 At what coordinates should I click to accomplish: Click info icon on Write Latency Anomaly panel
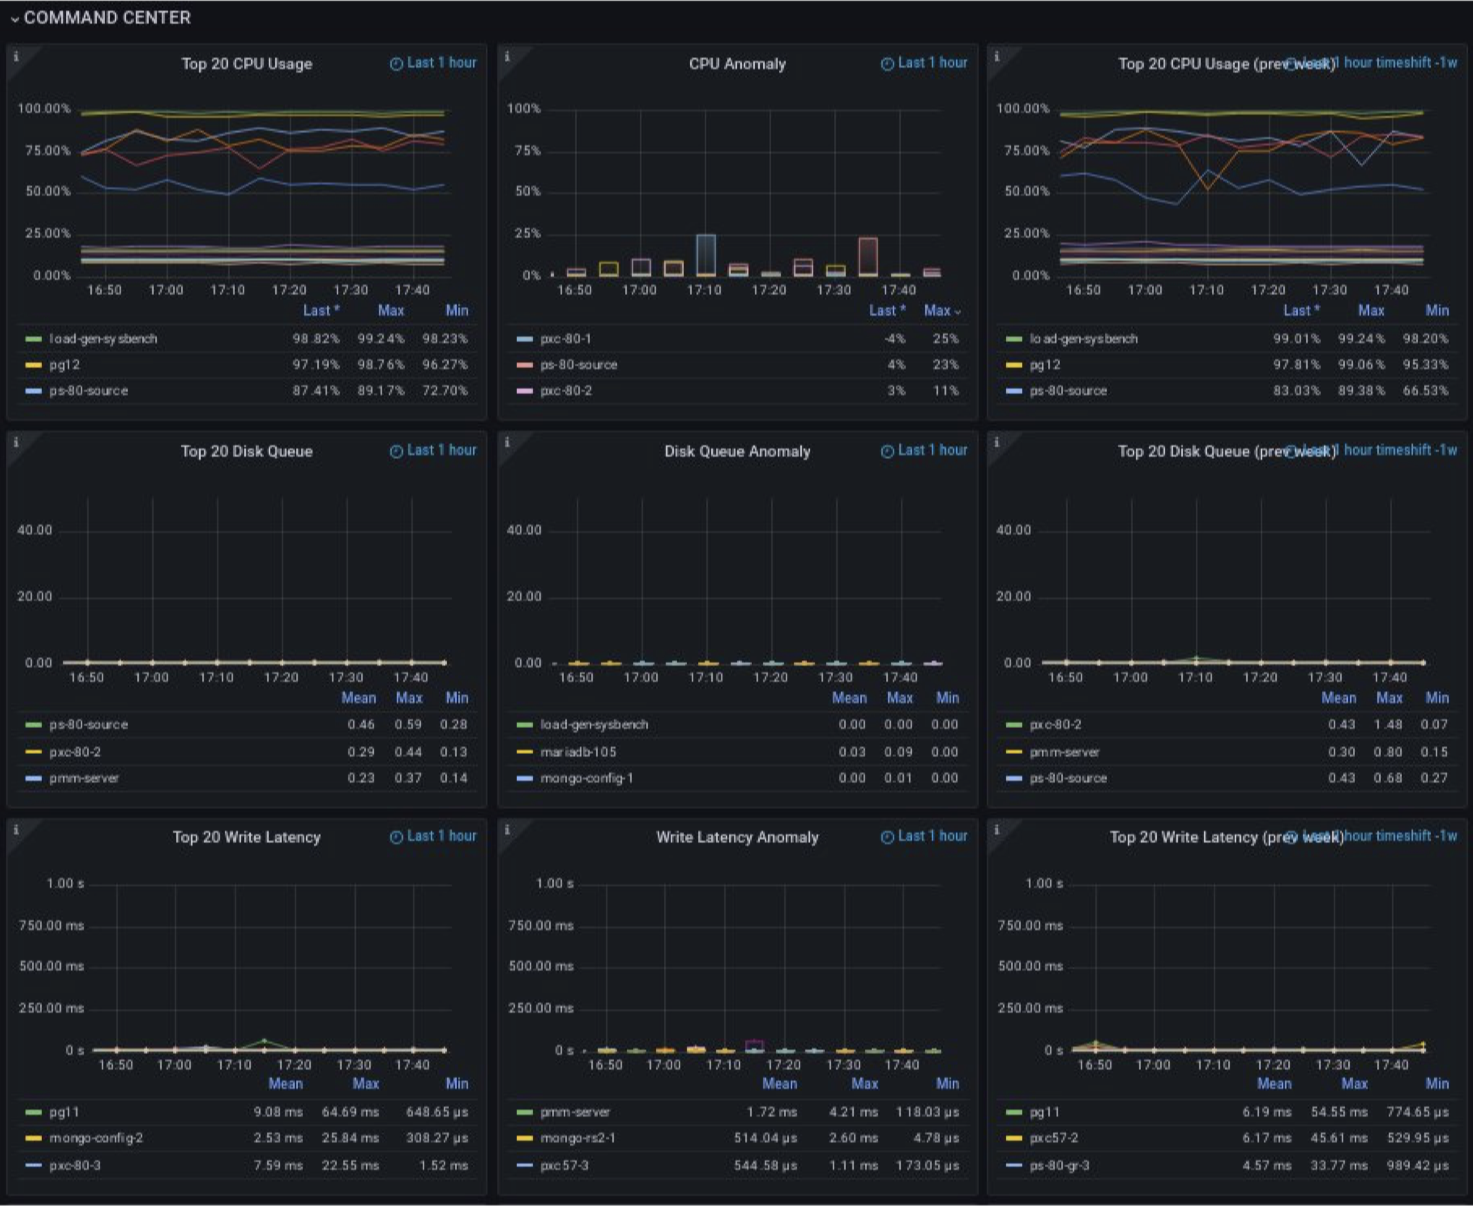[507, 829]
